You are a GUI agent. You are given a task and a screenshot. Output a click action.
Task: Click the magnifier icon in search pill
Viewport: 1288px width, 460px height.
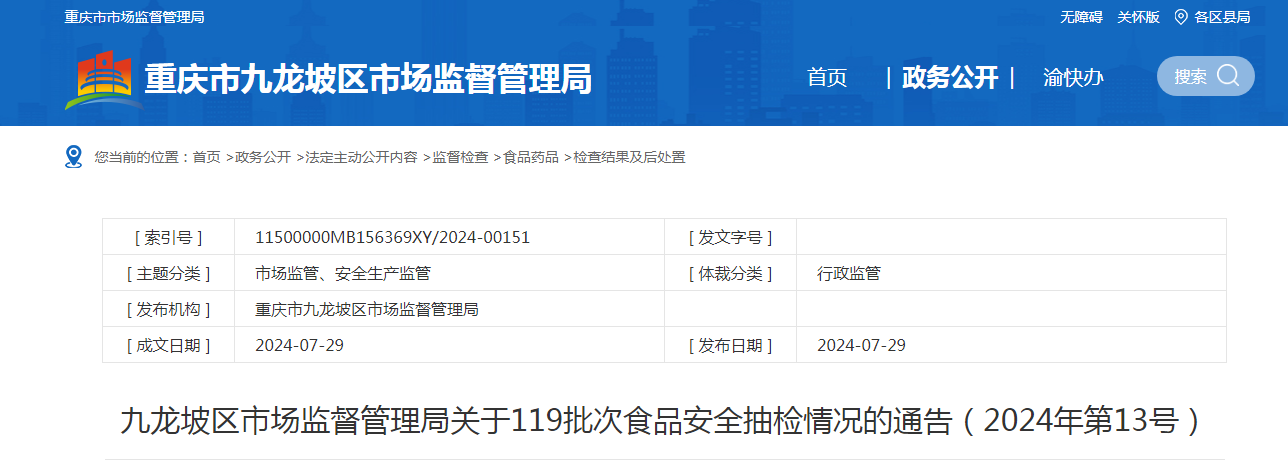tap(1228, 76)
